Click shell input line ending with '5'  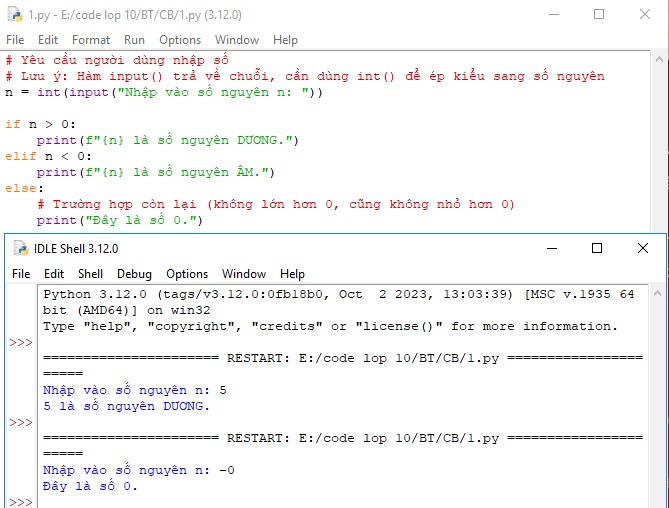click(x=135, y=390)
